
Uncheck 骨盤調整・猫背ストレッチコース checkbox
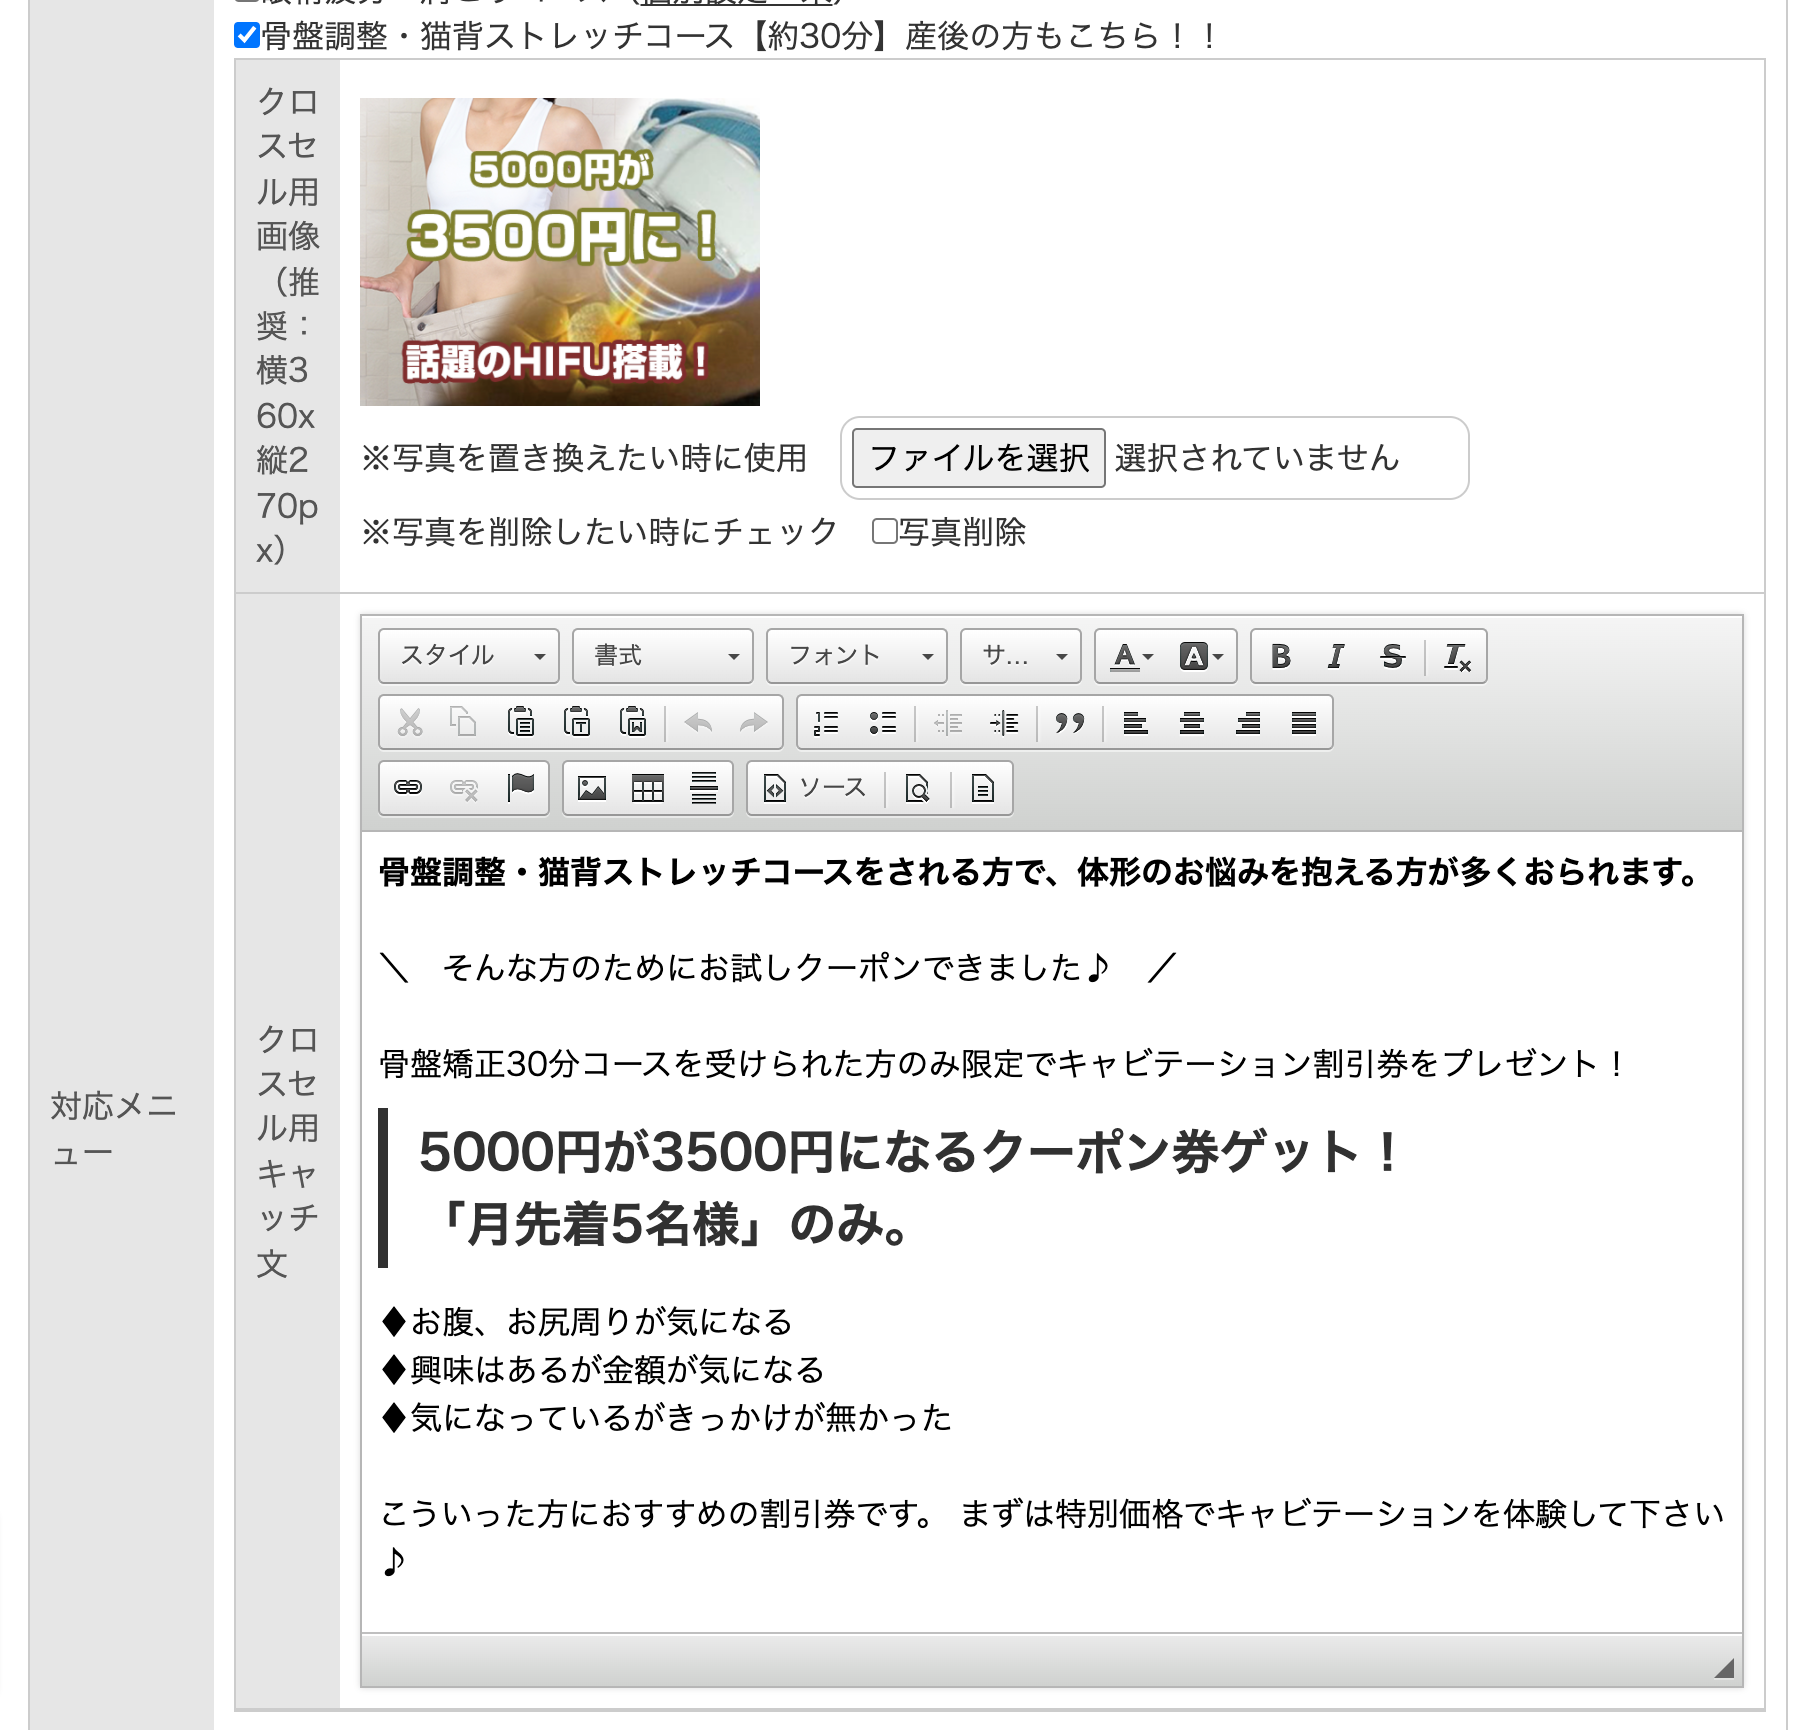(246, 36)
